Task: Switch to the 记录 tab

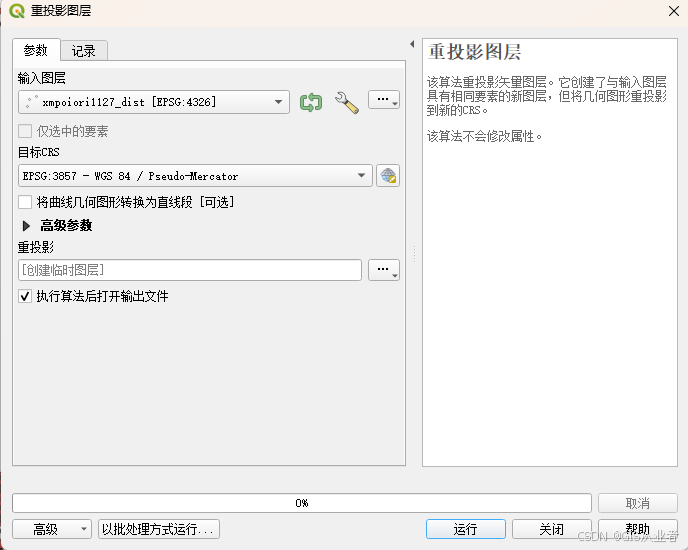Action: 83,51
